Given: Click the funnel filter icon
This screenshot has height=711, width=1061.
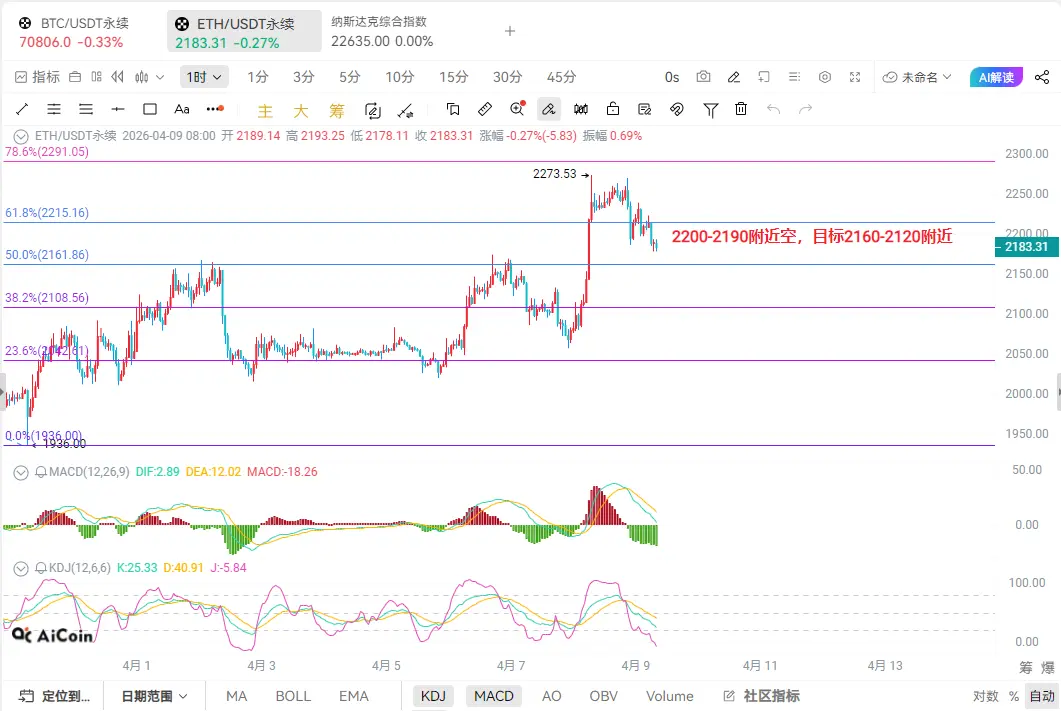Looking at the screenshot, I should pos(710,110).
